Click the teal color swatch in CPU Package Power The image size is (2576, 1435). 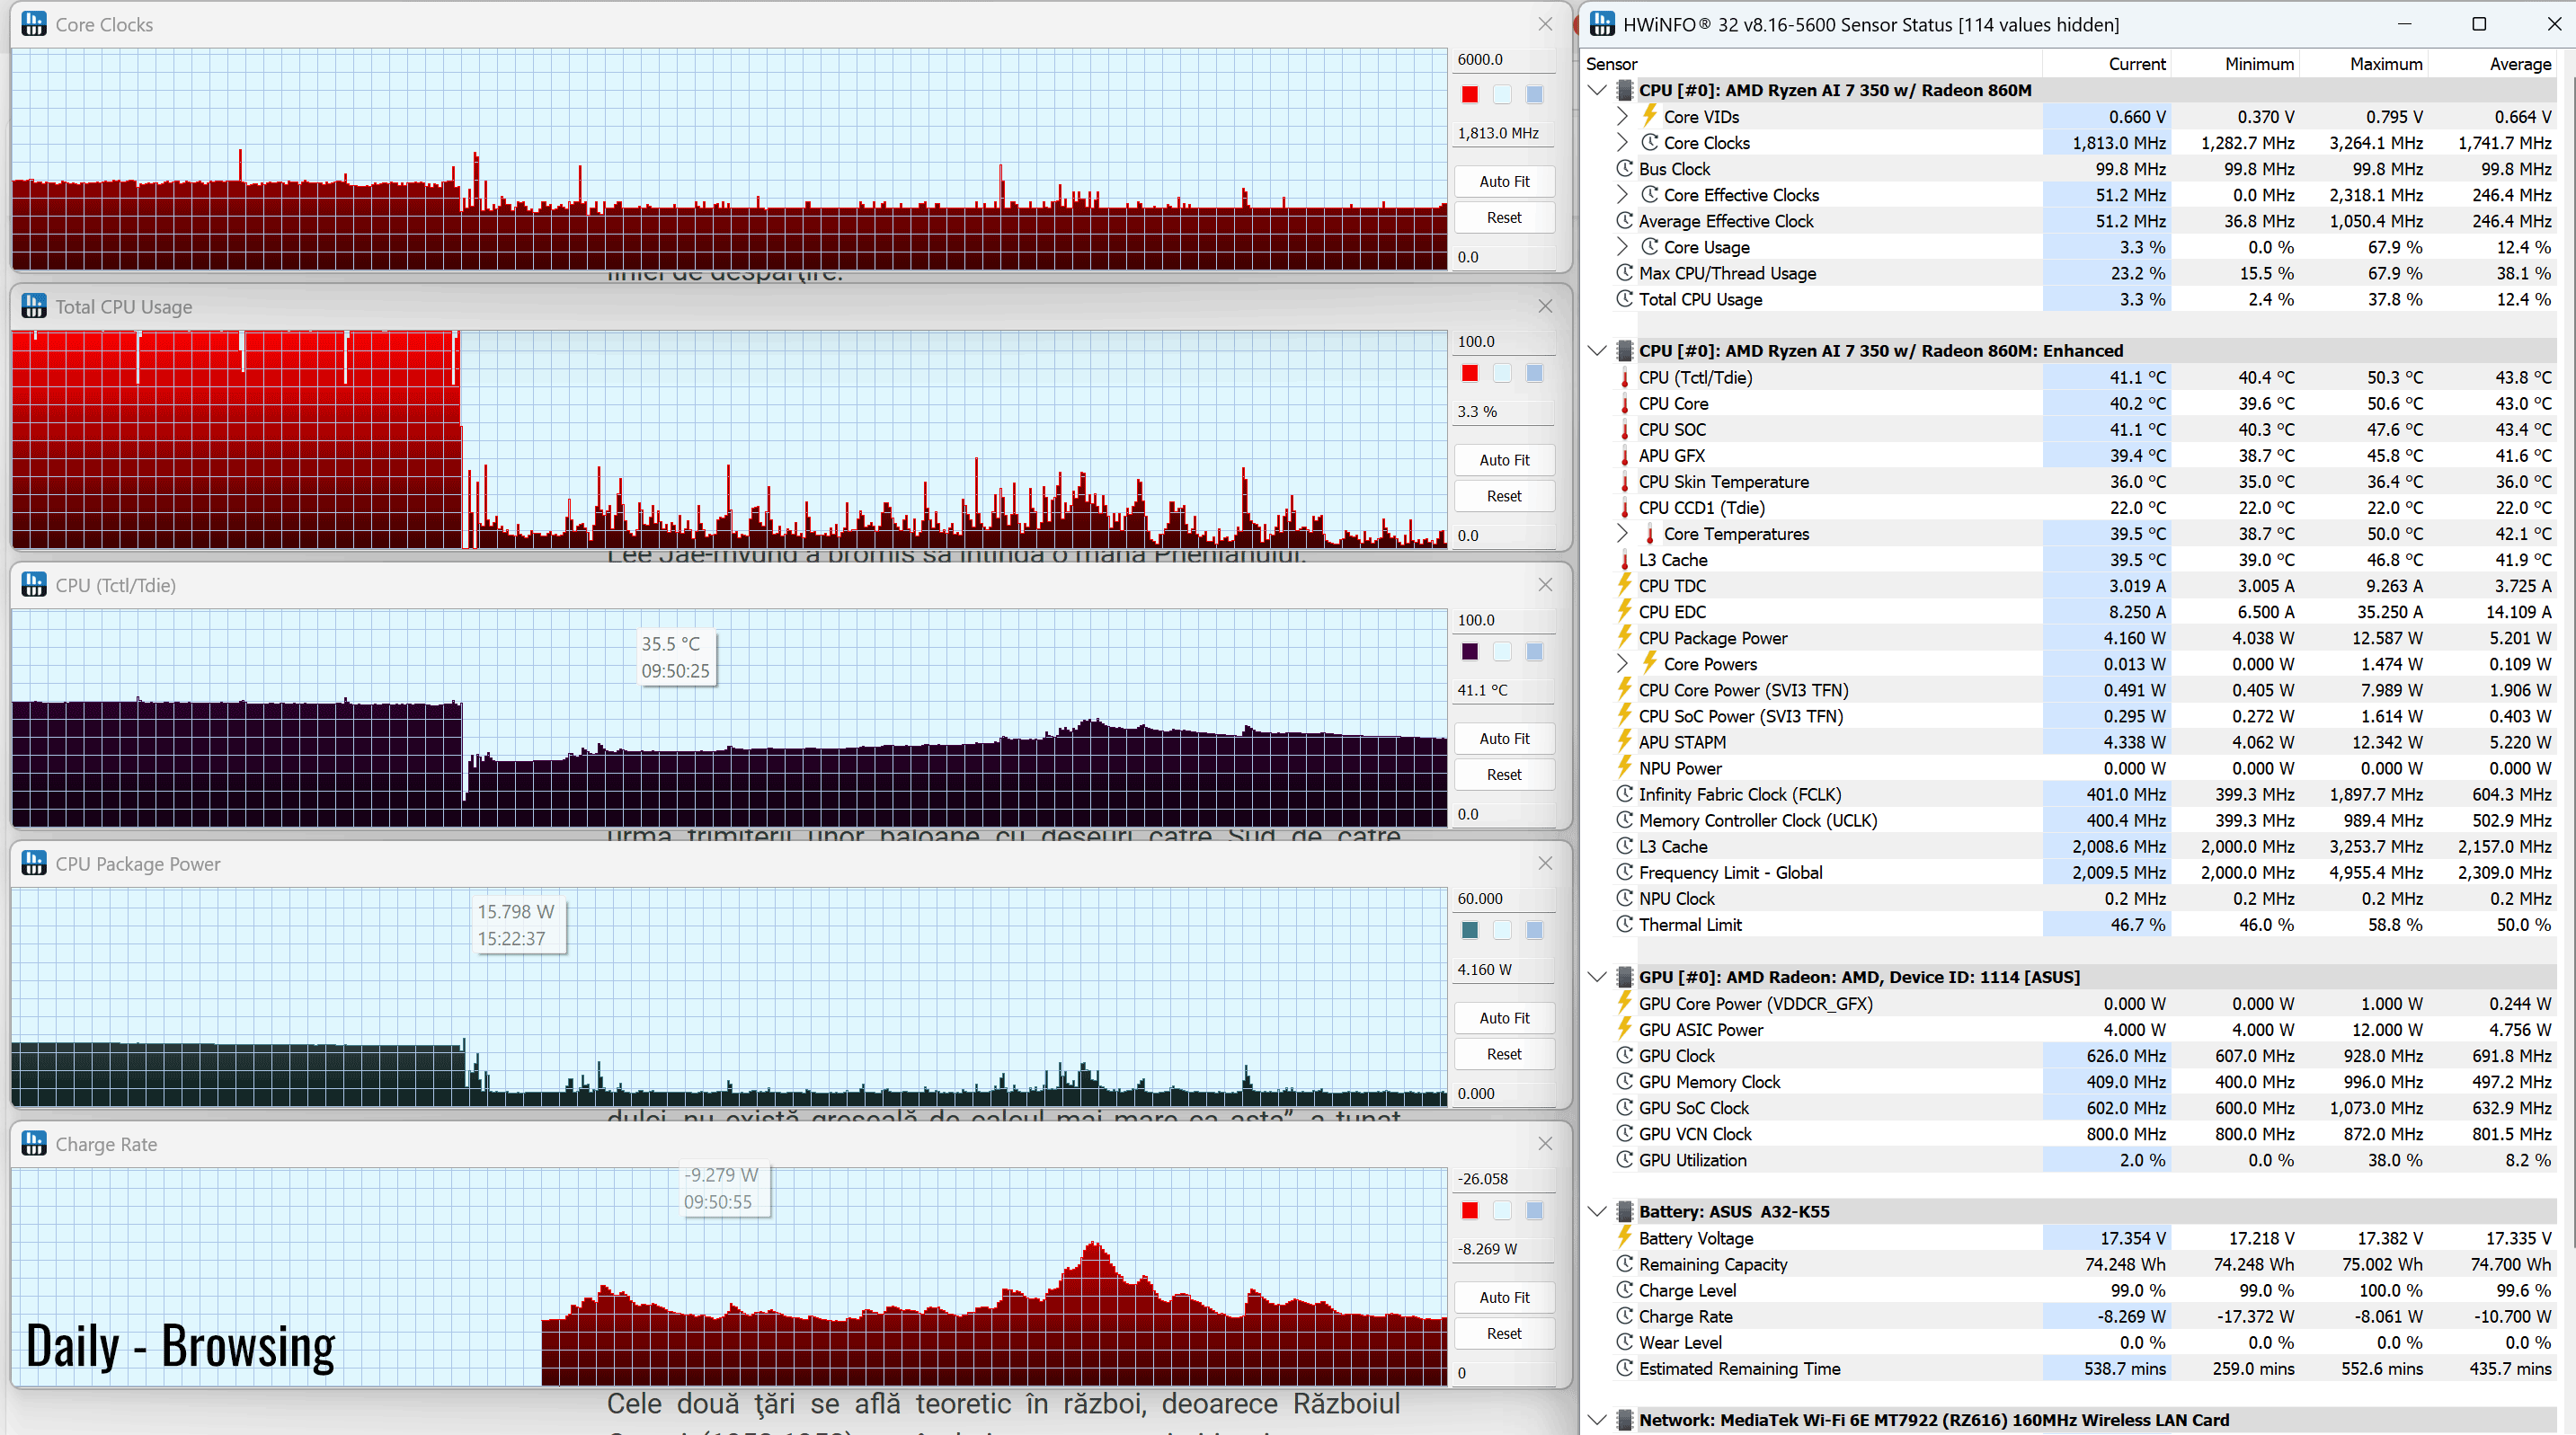click(x=1470, y=930)
